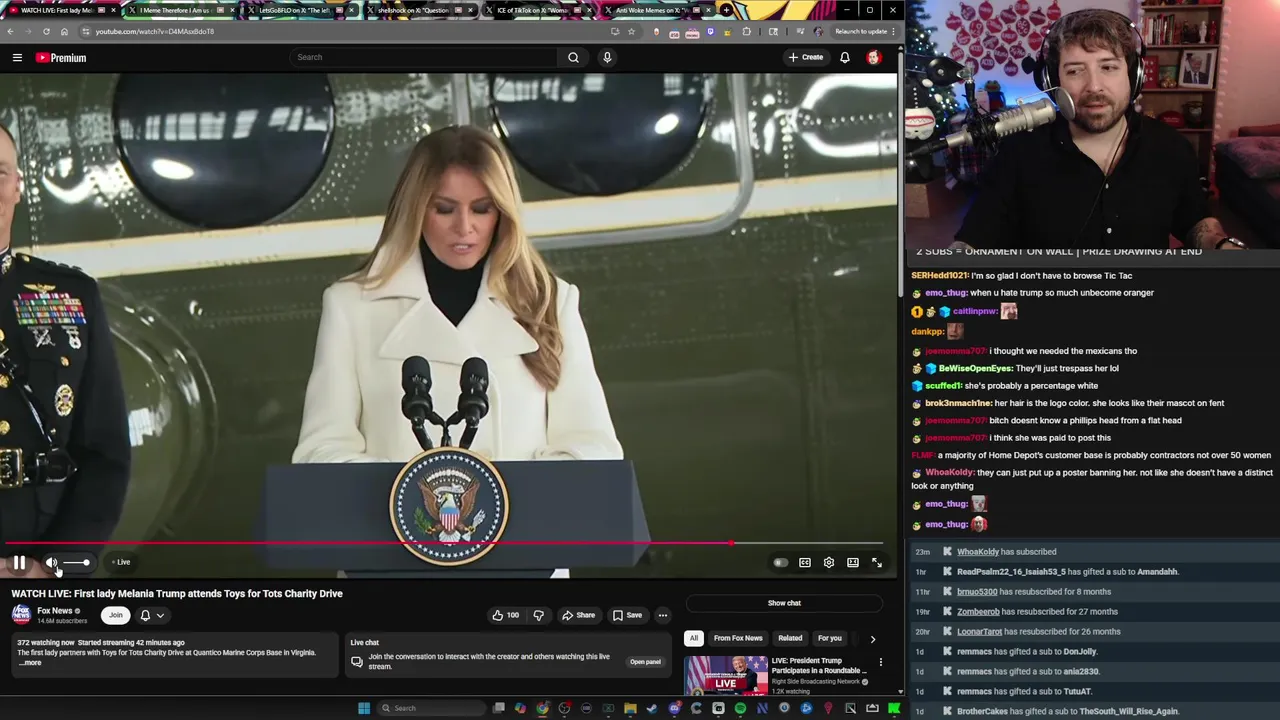Adjust the video volume slider
Screen dimensions: 1280x720
pyautogui.click(x=77, y=563)
